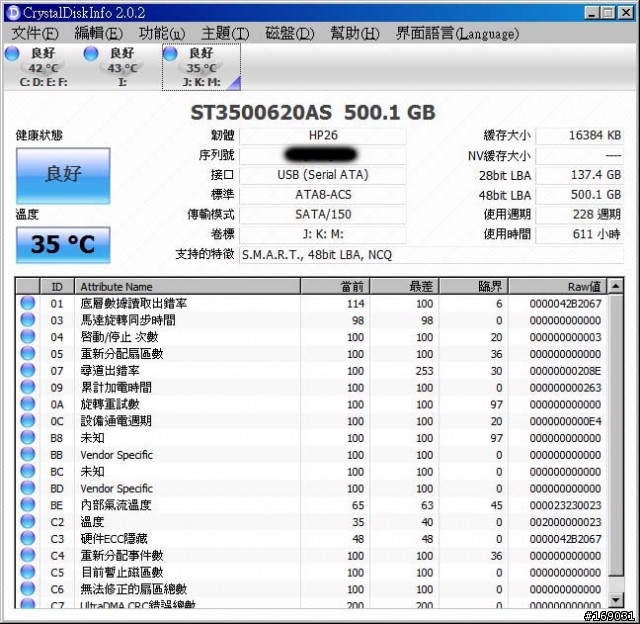Viewport: 640px width, 624px height.
Task: Click the interface field USB (Serial ATA)
Action: [323, 175]
